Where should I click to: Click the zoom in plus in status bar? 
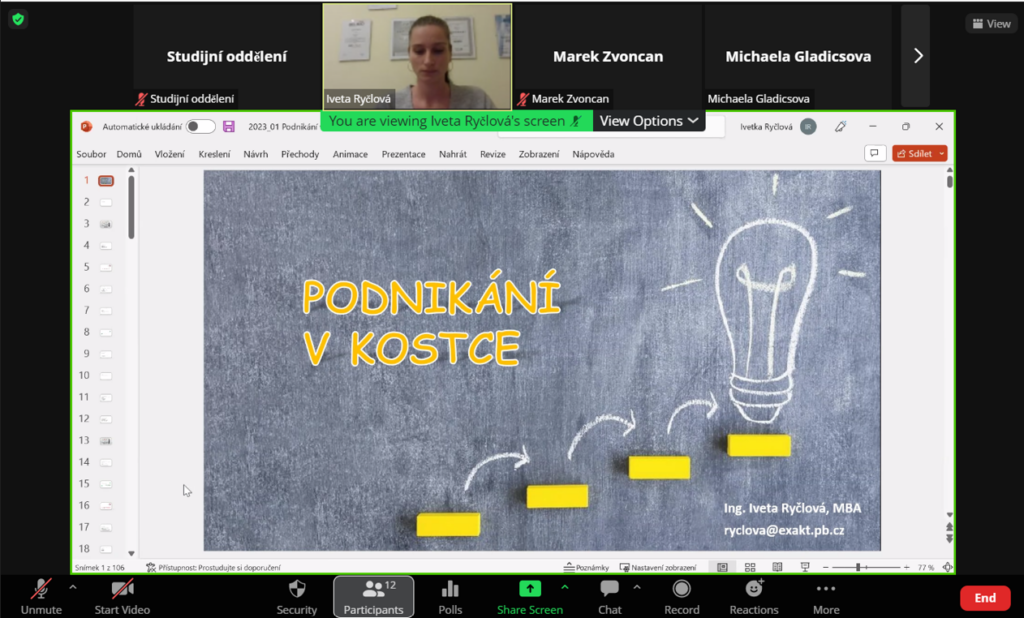click(906, 568)
